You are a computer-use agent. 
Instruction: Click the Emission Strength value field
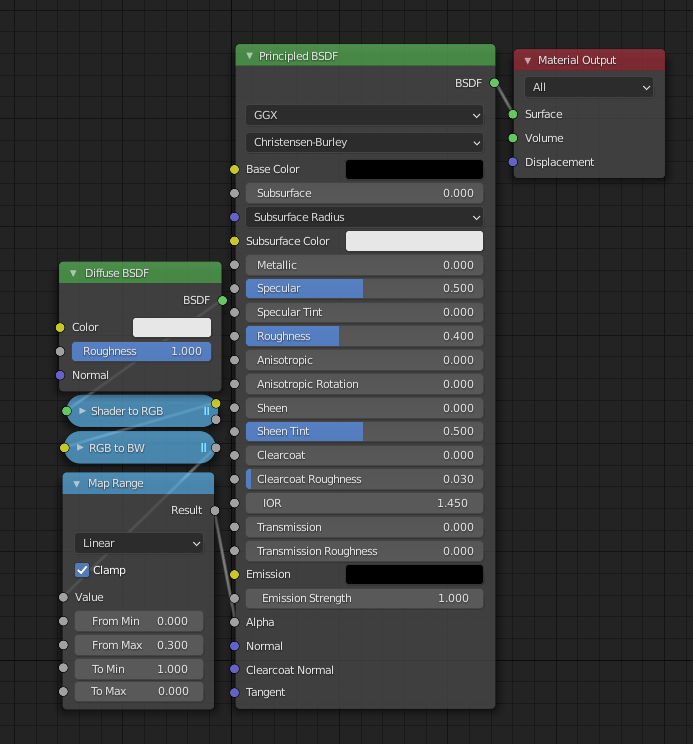coord(364,598)
